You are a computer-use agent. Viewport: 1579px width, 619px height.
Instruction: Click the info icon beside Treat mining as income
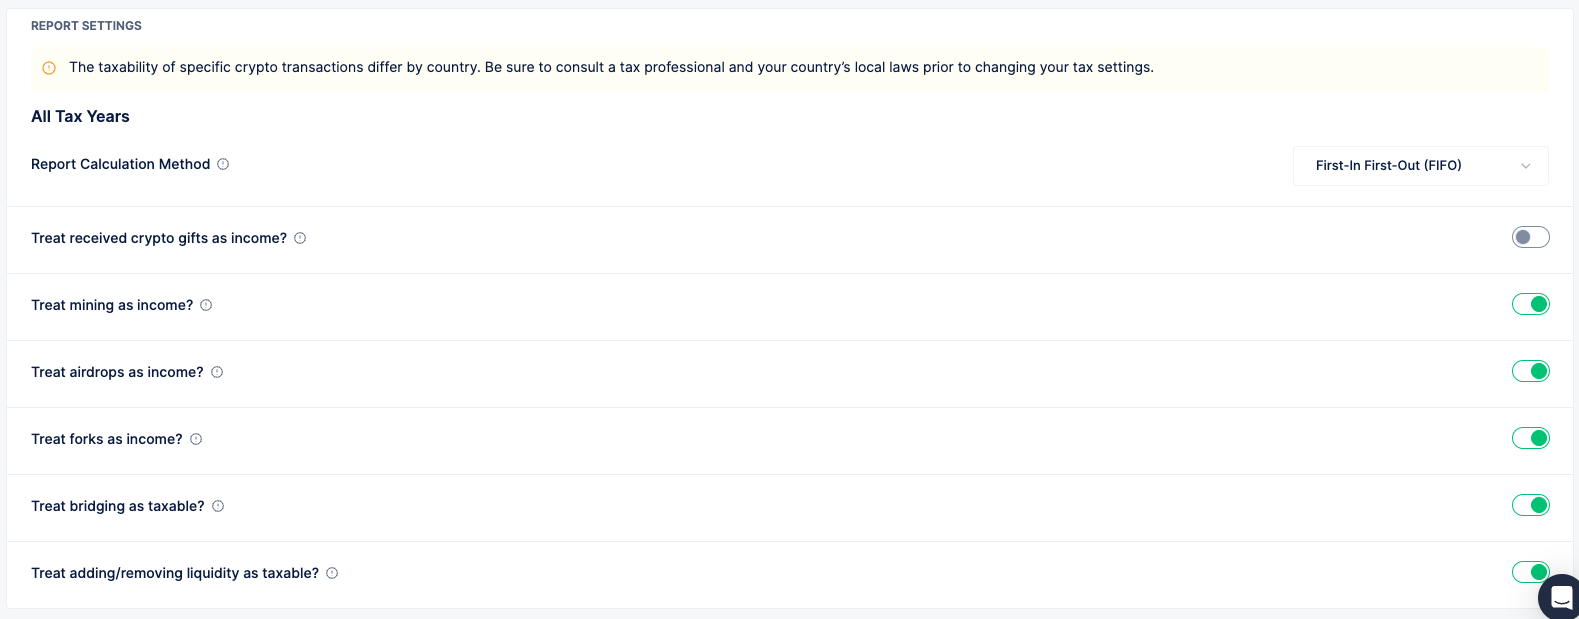pos(205,305)
